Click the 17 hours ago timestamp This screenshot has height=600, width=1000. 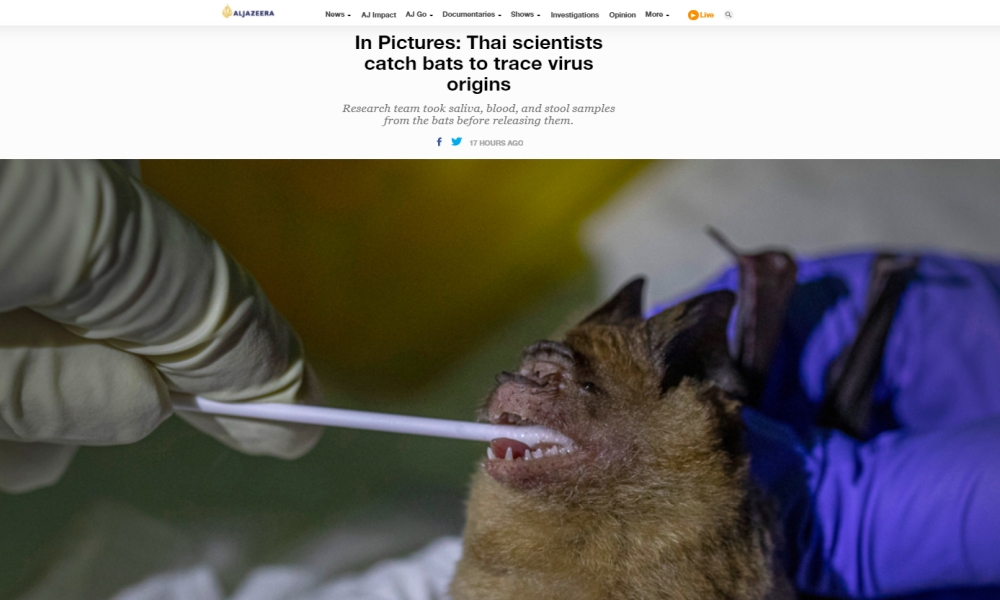tap(496, 143)
